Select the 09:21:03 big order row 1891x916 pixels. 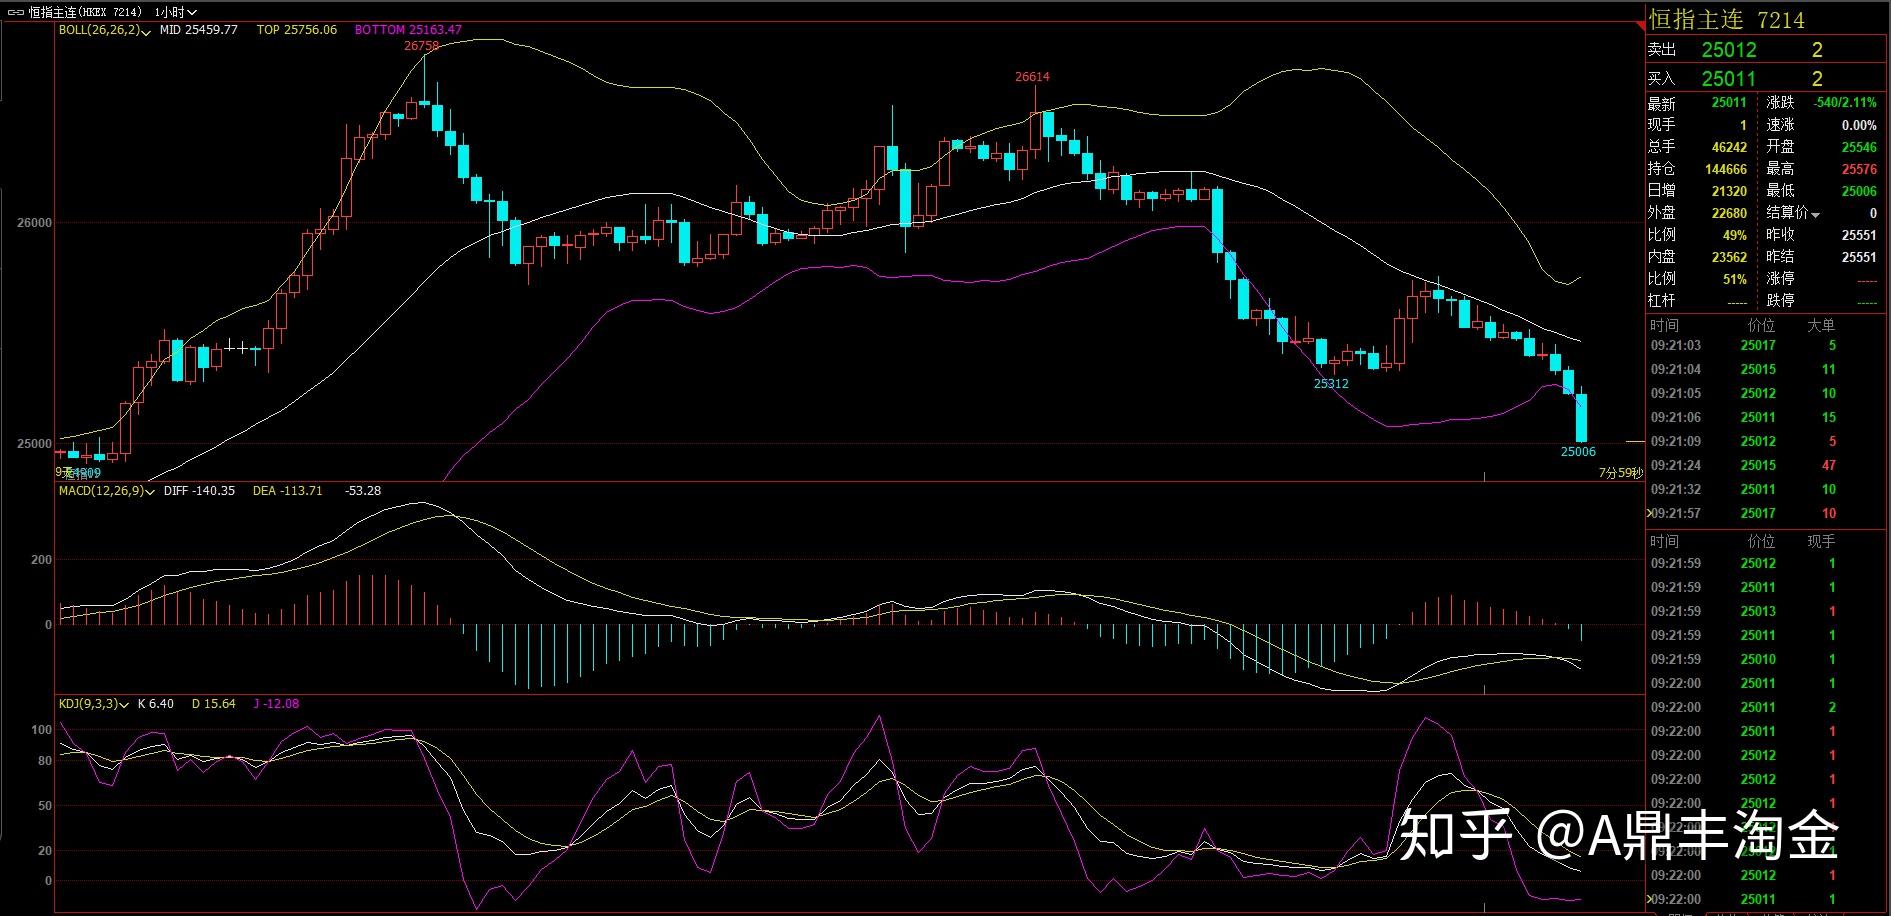(x=1766, y=346)
